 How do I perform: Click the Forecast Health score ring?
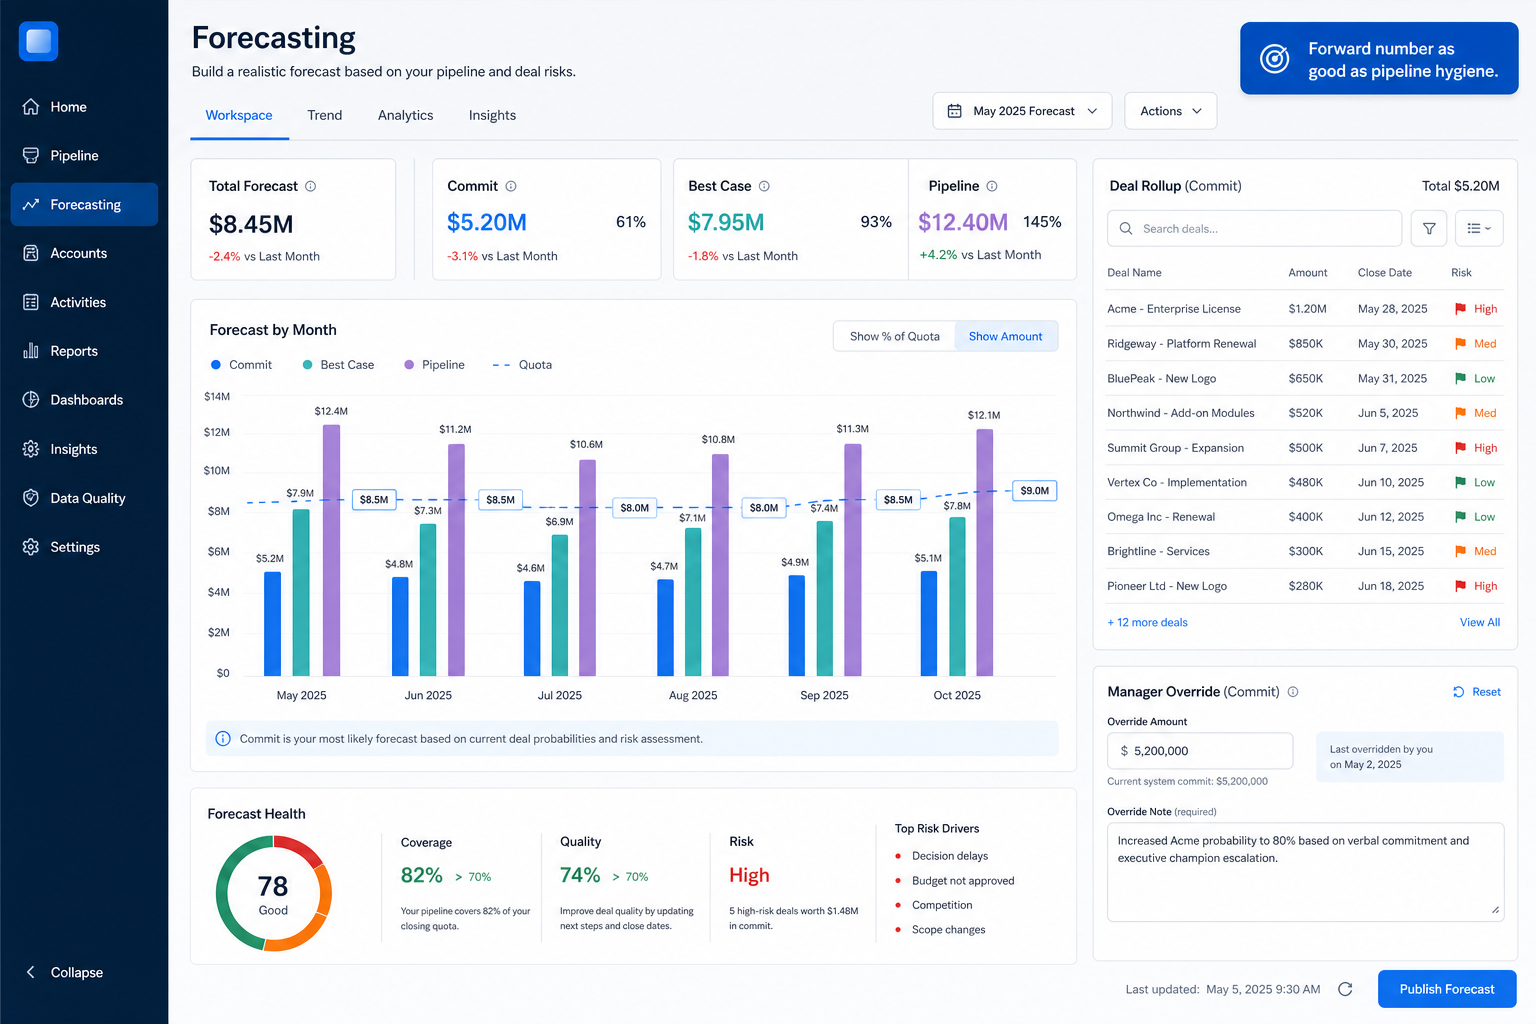click(x=273, y=893)
